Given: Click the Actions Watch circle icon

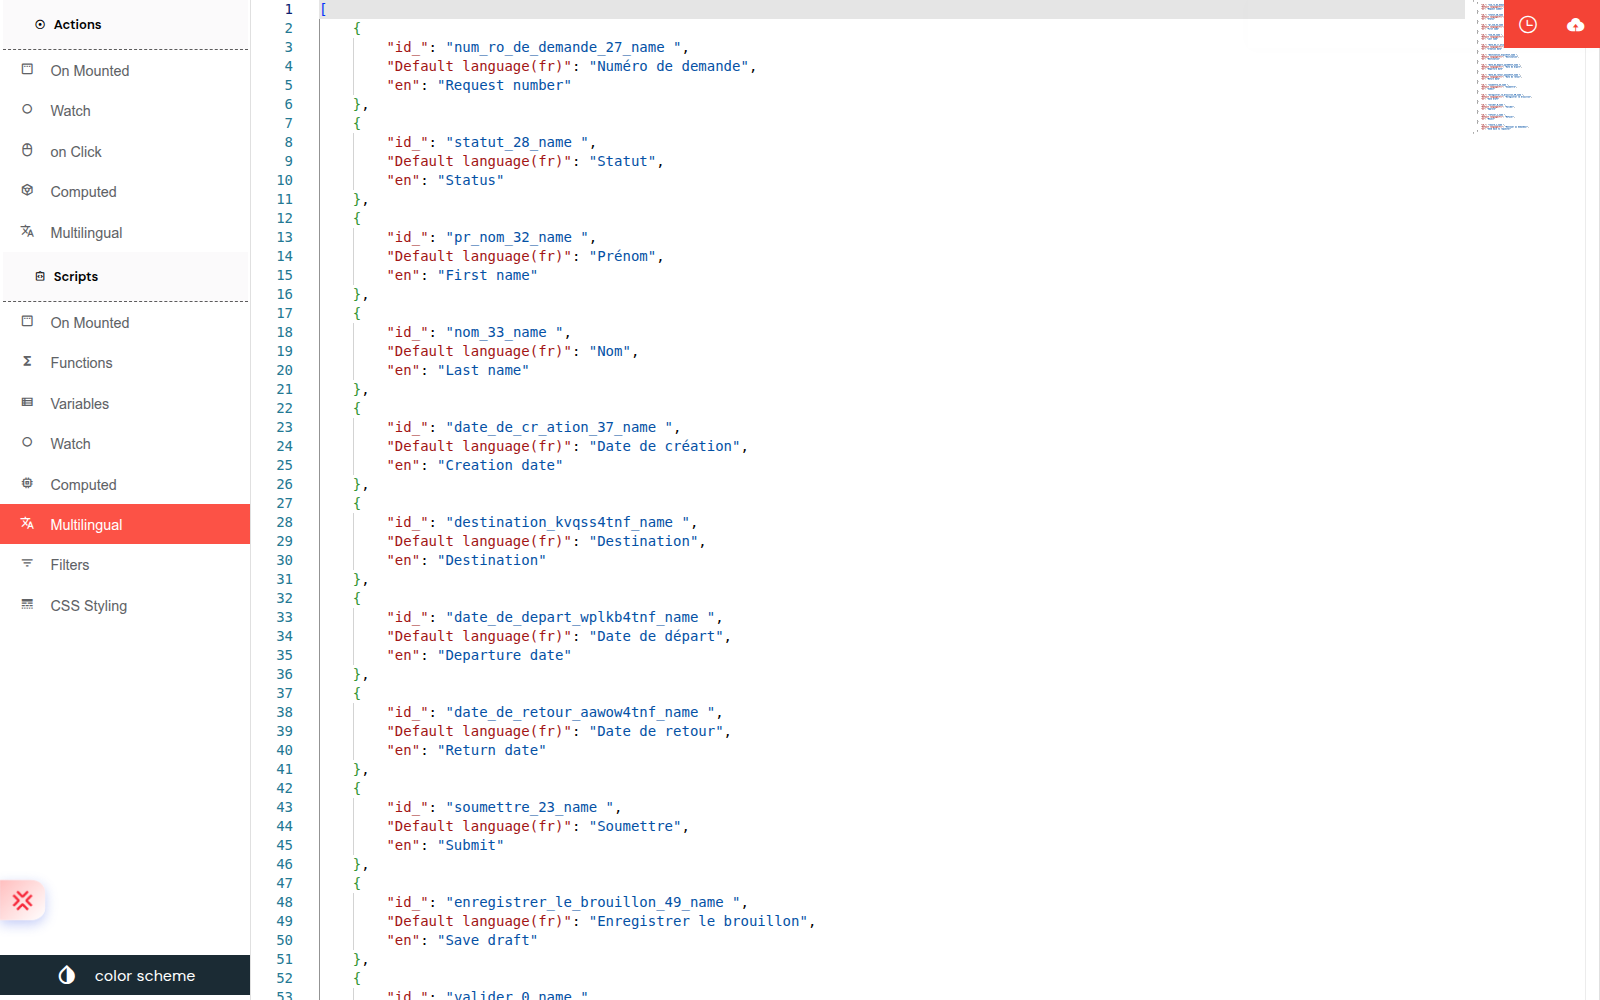Looking at the screenshot, I should (27, 109).
